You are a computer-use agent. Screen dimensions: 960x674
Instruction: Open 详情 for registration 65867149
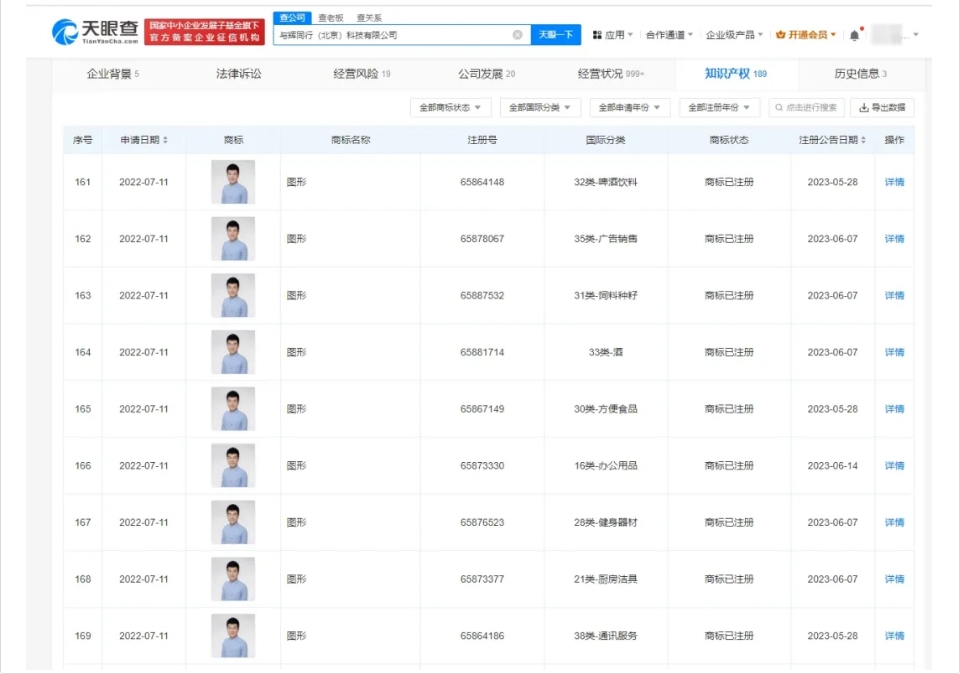894,409
